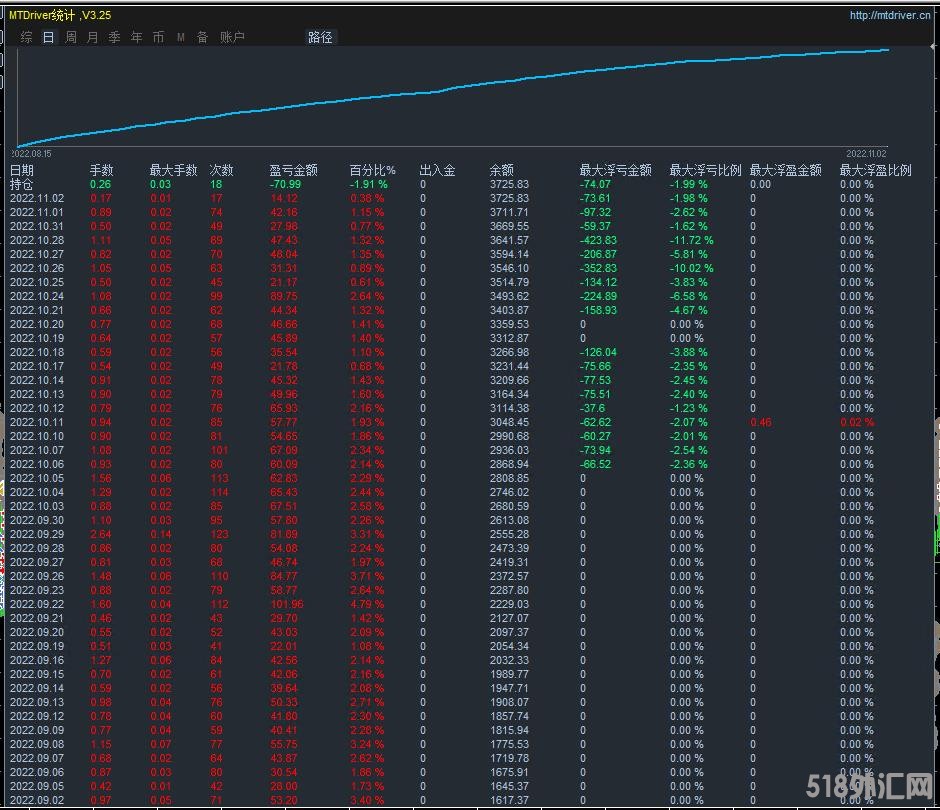Open the 季 quarterly tab
The image size is (940, 810).
tap(115, 37)
